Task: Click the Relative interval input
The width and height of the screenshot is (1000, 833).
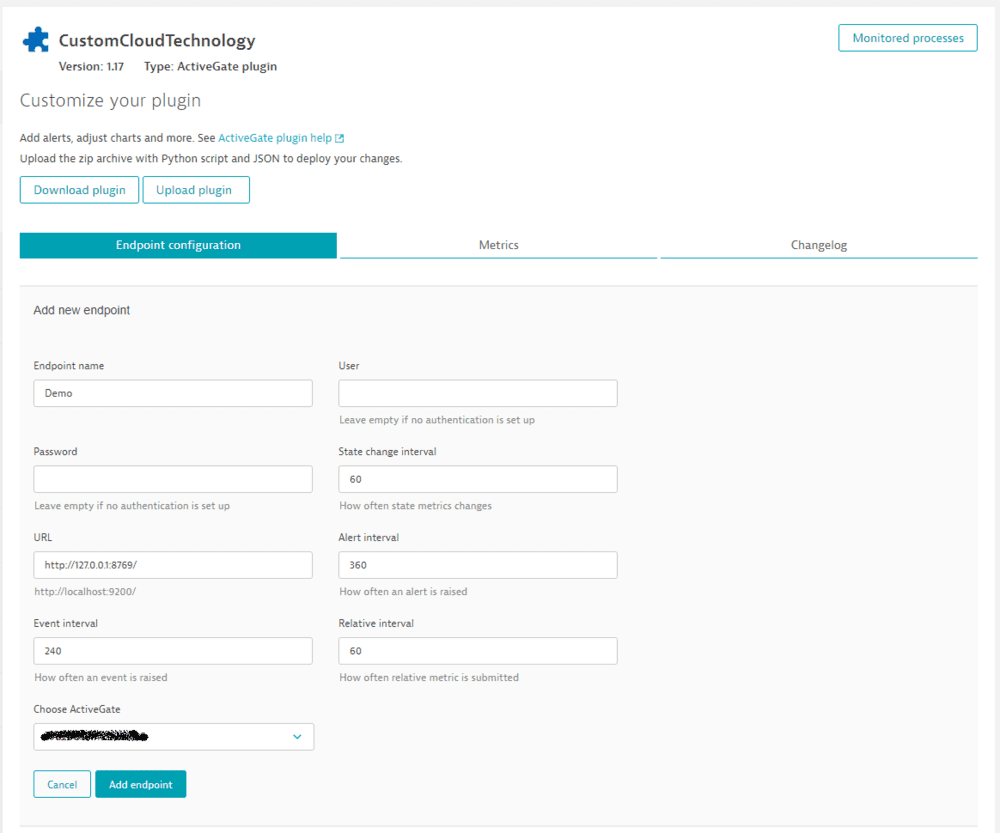Action: 477,651
